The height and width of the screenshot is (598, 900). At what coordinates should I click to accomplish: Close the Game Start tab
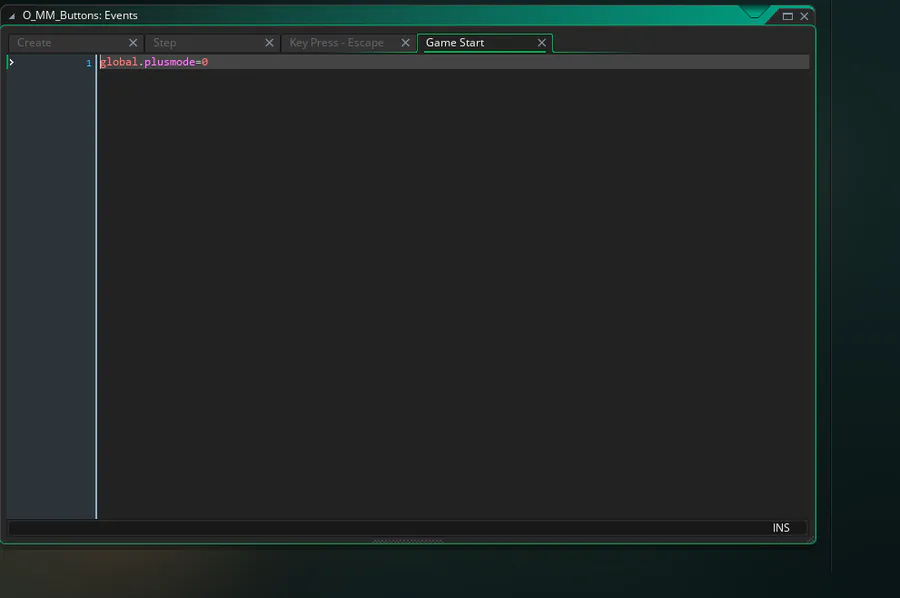tap(541, 43)
